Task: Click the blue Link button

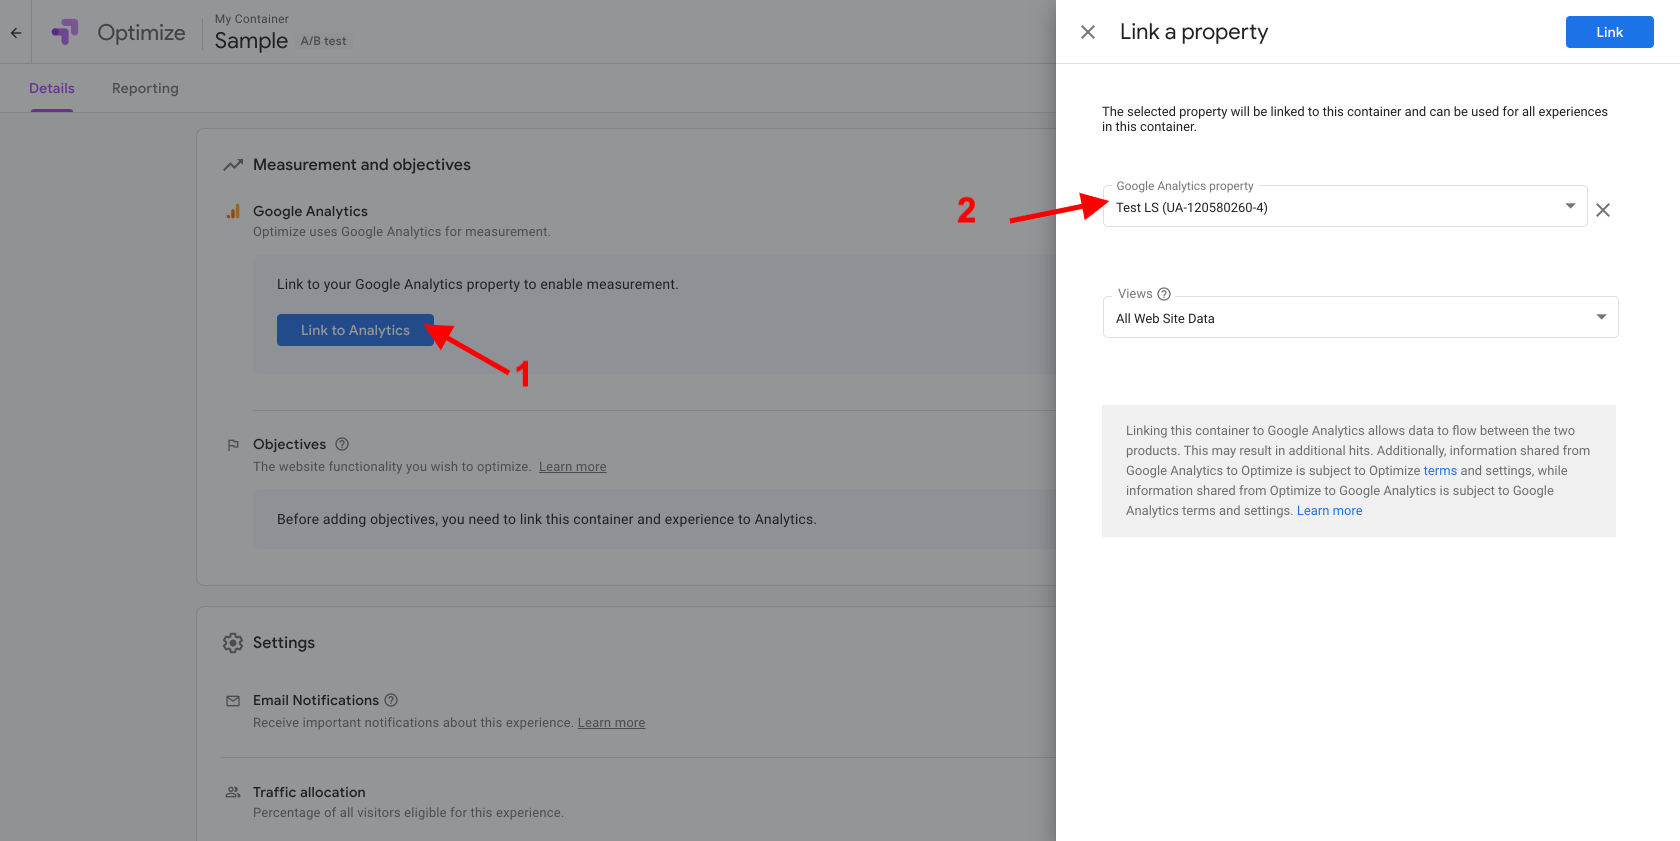Action: click(x=1609, y=32)
